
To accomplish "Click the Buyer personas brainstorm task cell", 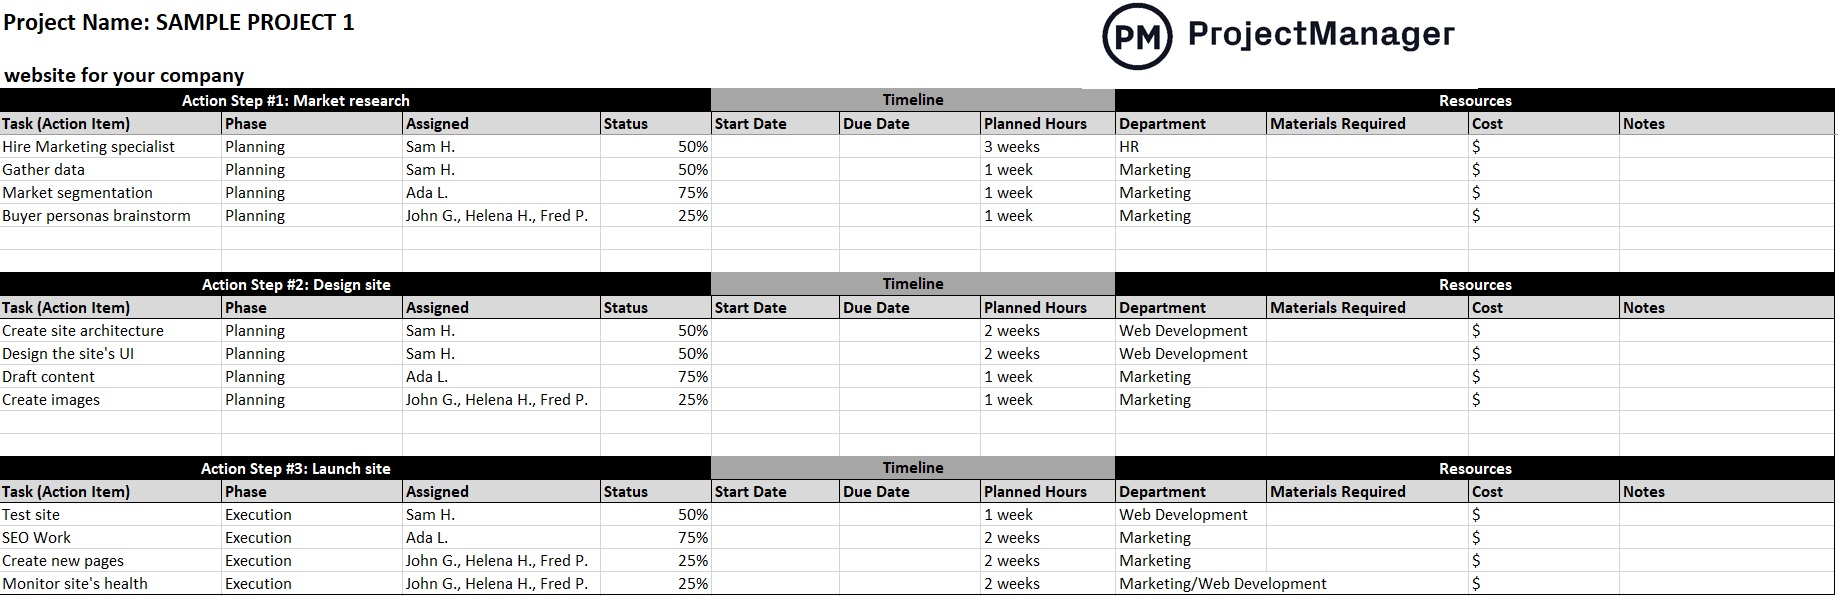I will (x=111, y=215).
